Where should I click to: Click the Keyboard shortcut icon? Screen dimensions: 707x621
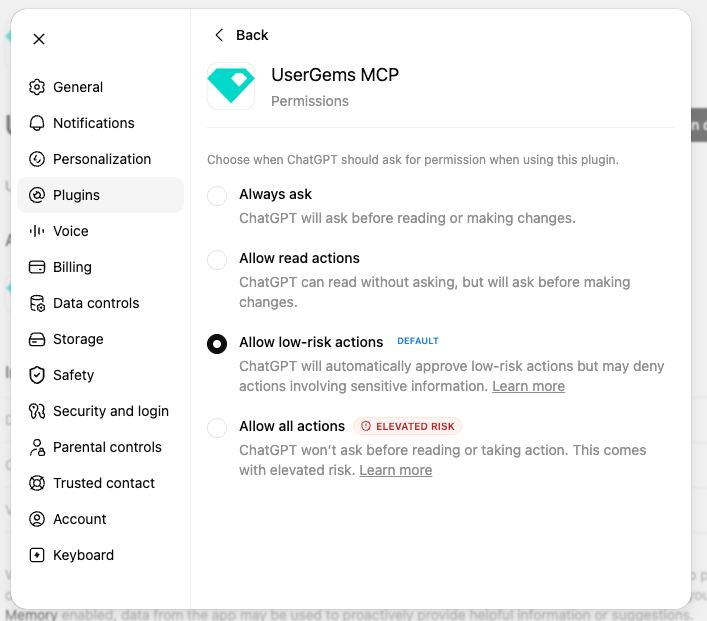click(37, 555)
